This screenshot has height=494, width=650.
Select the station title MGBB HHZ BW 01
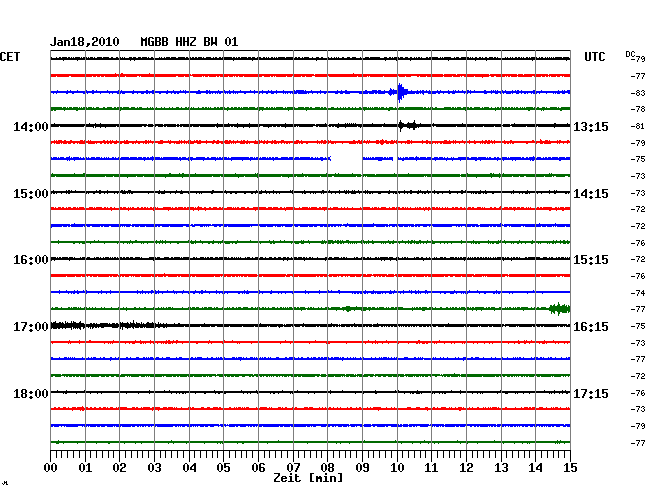(x=189, y=42)
